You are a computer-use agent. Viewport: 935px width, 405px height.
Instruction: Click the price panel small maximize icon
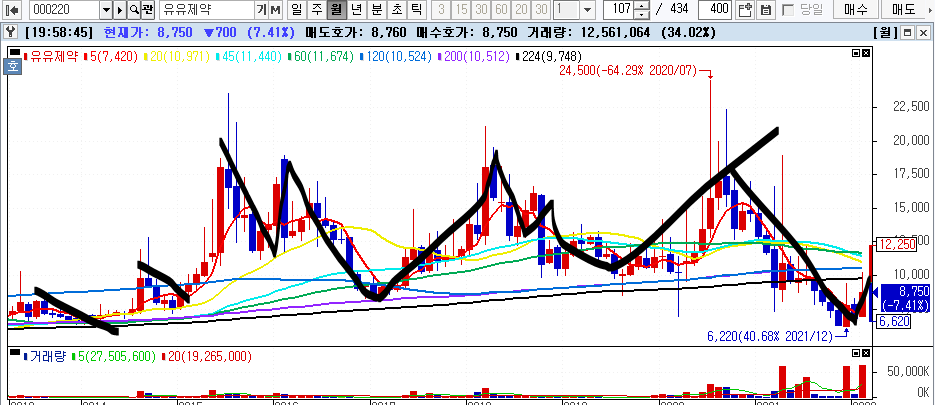[x=856, y=53]
